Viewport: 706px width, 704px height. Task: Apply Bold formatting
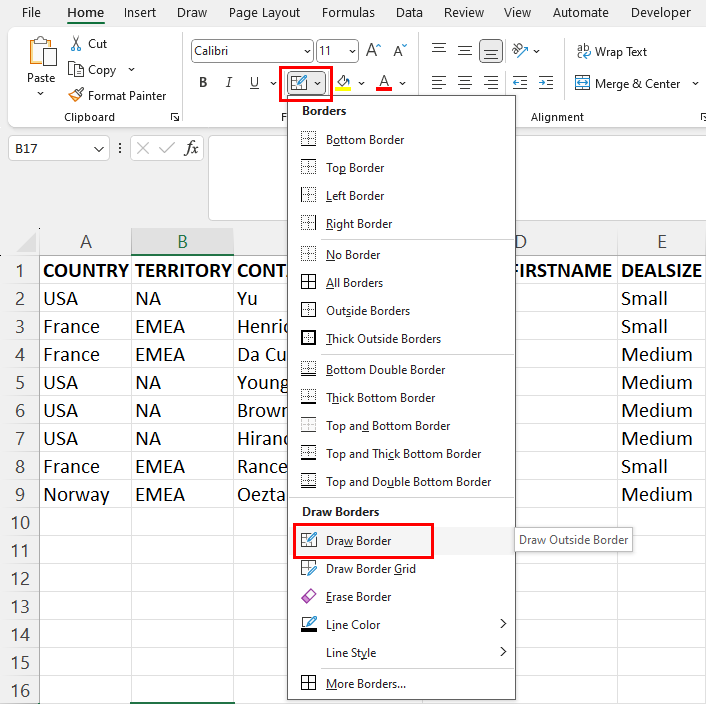point(203,82)
